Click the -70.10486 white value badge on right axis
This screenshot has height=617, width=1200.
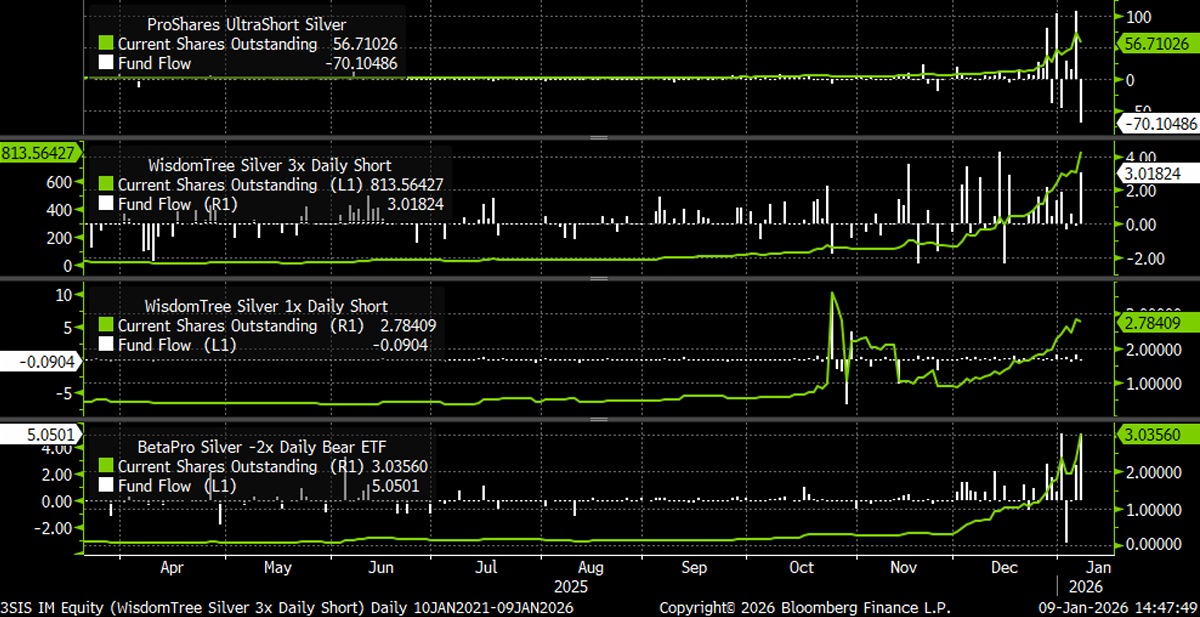pyautogui.click(x=1160, y=125)
